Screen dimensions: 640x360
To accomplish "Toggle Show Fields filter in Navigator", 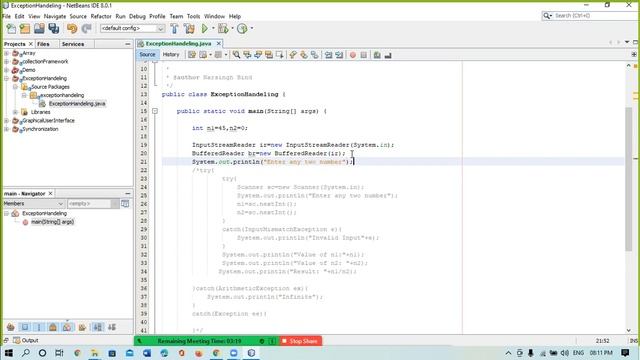I will [x=25, y=327].
